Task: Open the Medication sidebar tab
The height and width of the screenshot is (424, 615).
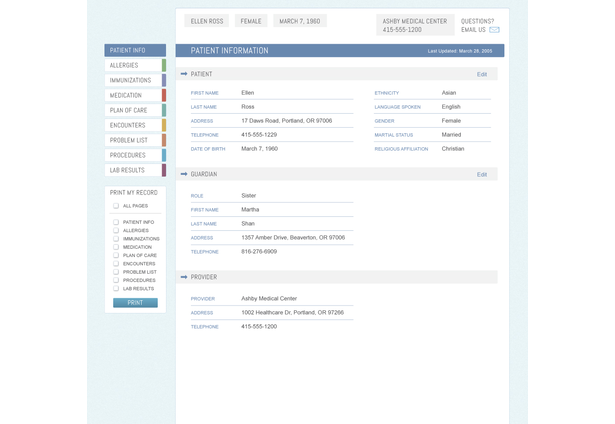Action: point(135,95)
